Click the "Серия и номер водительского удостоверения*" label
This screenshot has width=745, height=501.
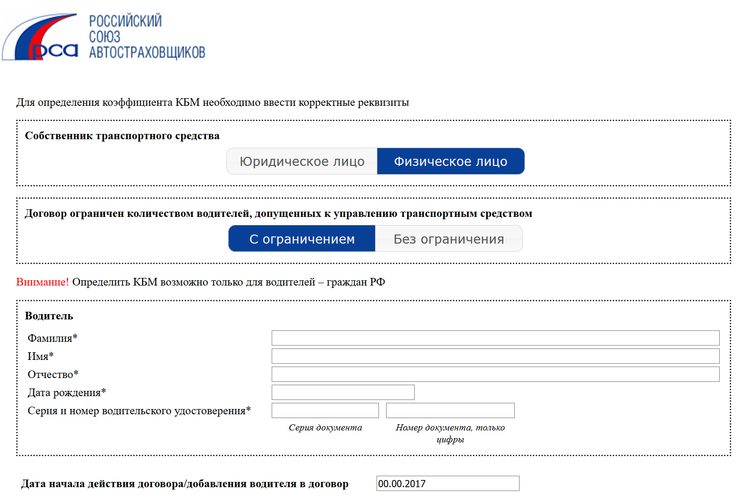[139, 410]
